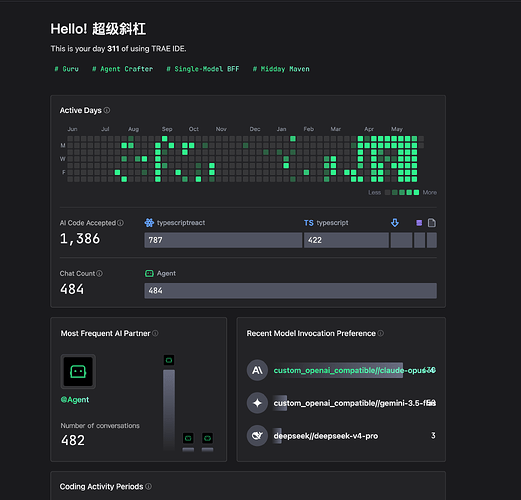Click the large Agent avatar tile
Screen dimensions: 521x500
click(78, 371)
